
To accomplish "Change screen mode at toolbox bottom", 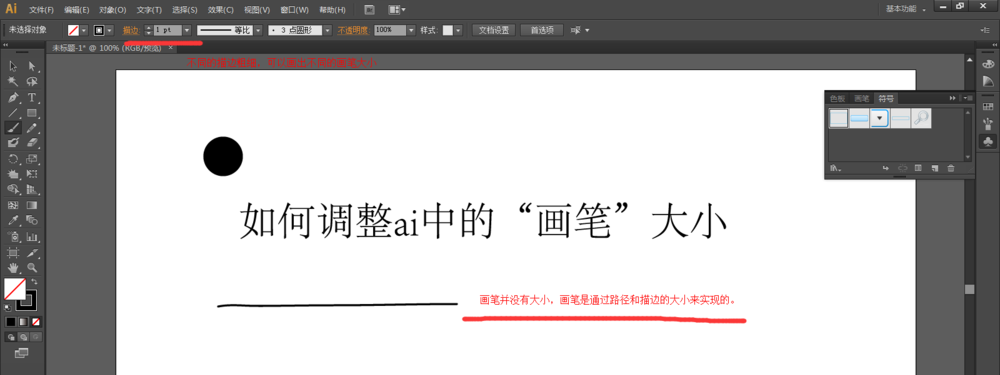I will pyautogui.click(x=22, y=352).
